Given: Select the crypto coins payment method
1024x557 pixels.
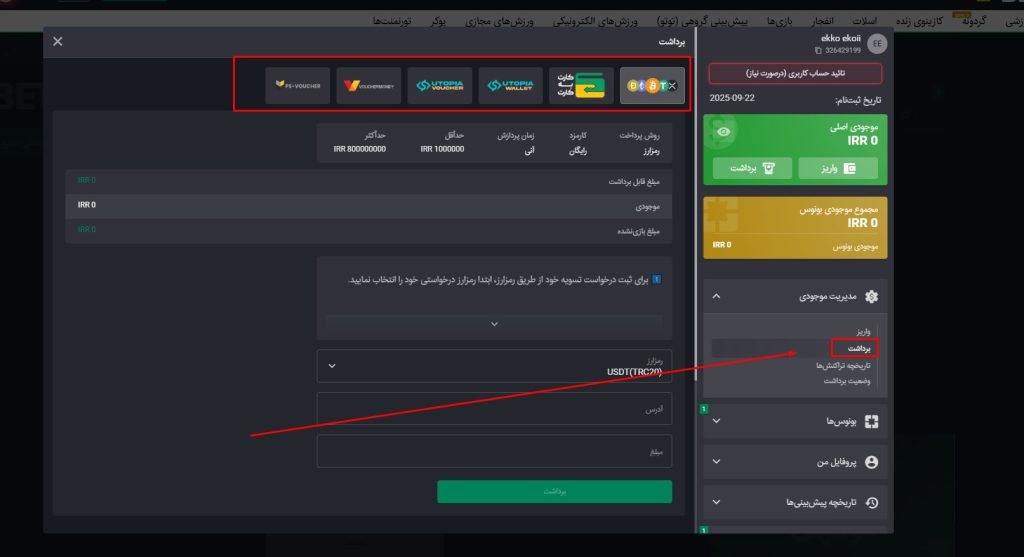Looking at the screenshot, I should [652, 86].
